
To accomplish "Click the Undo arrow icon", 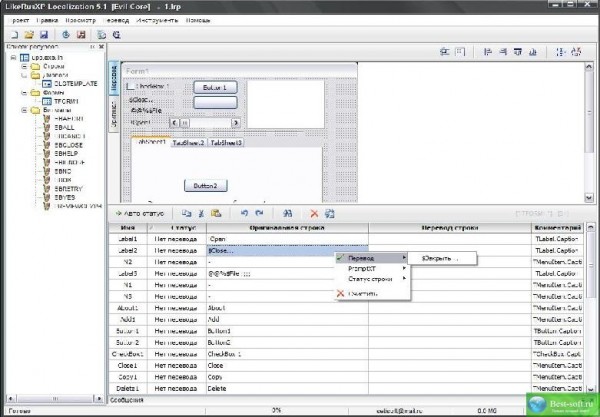I will (244, 213).
